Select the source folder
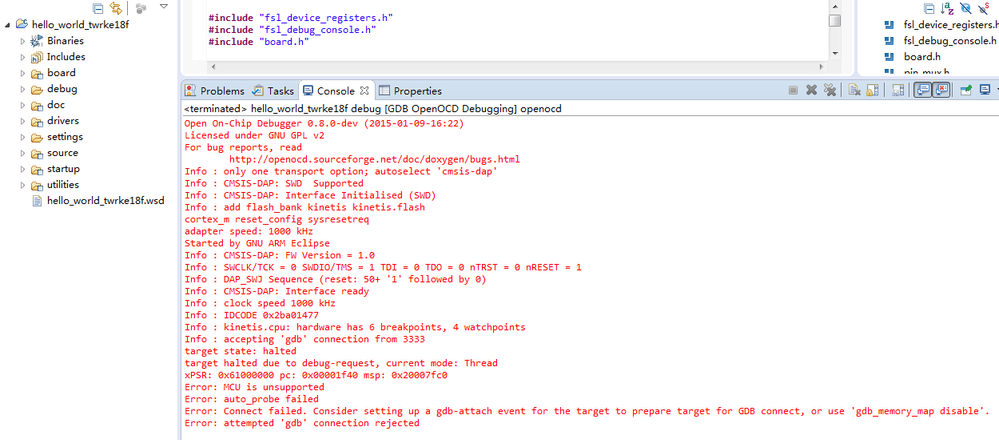 62,153
